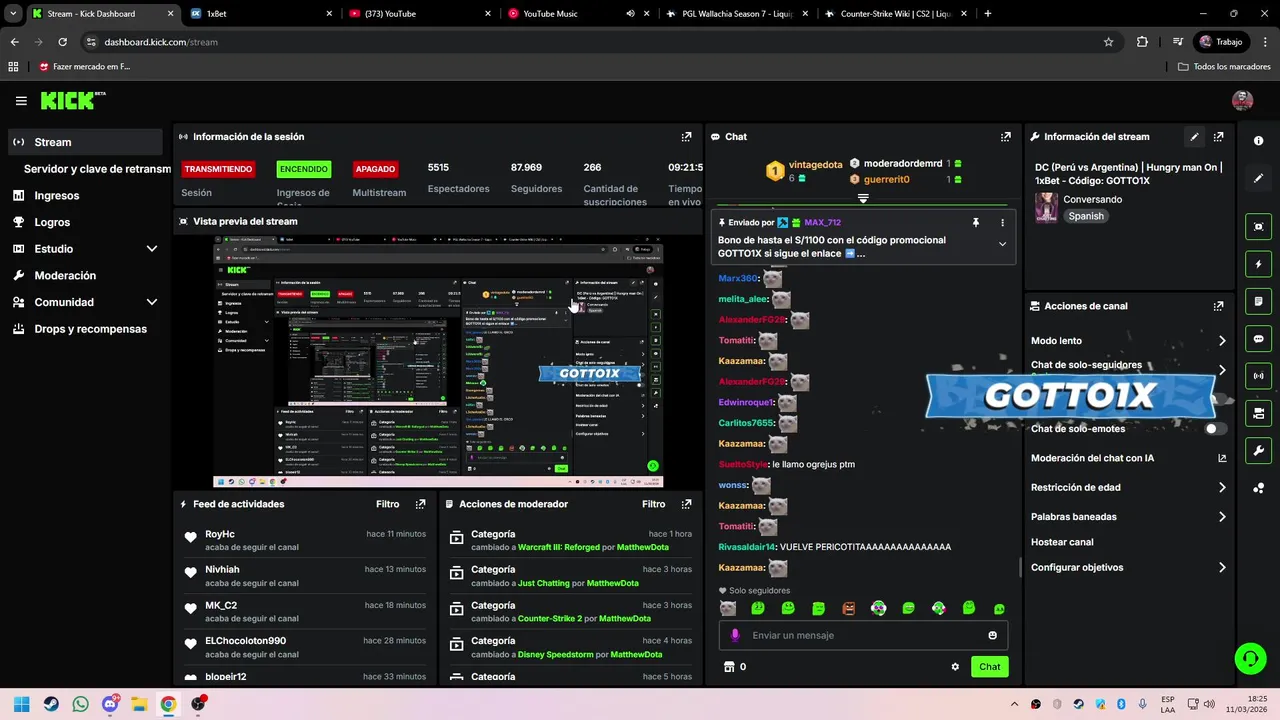Click the chat bubble icon in the right rail
The width and height of the screenshot is (1280, 720).
point(1258,339)
